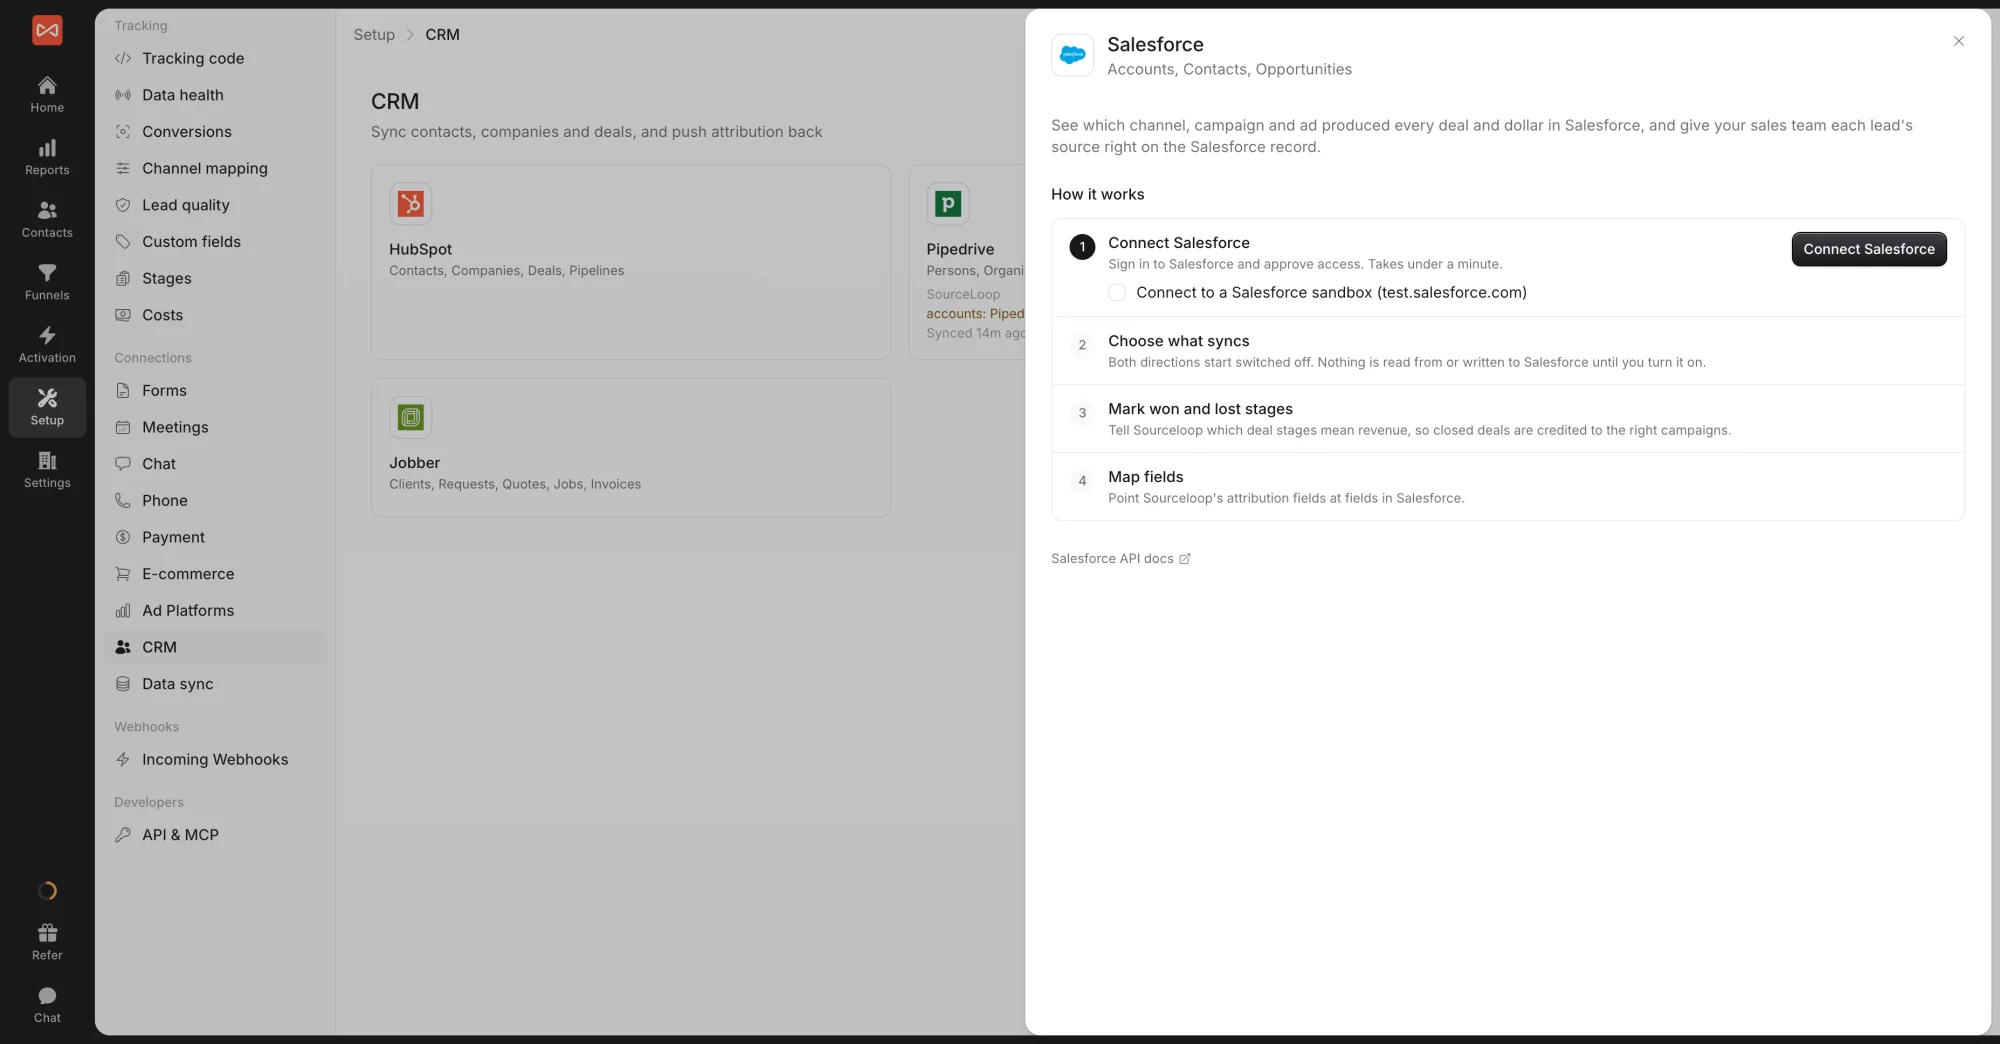Click 'Synced 14m ago' on Pipedrive card

click(x=975, y=333)
